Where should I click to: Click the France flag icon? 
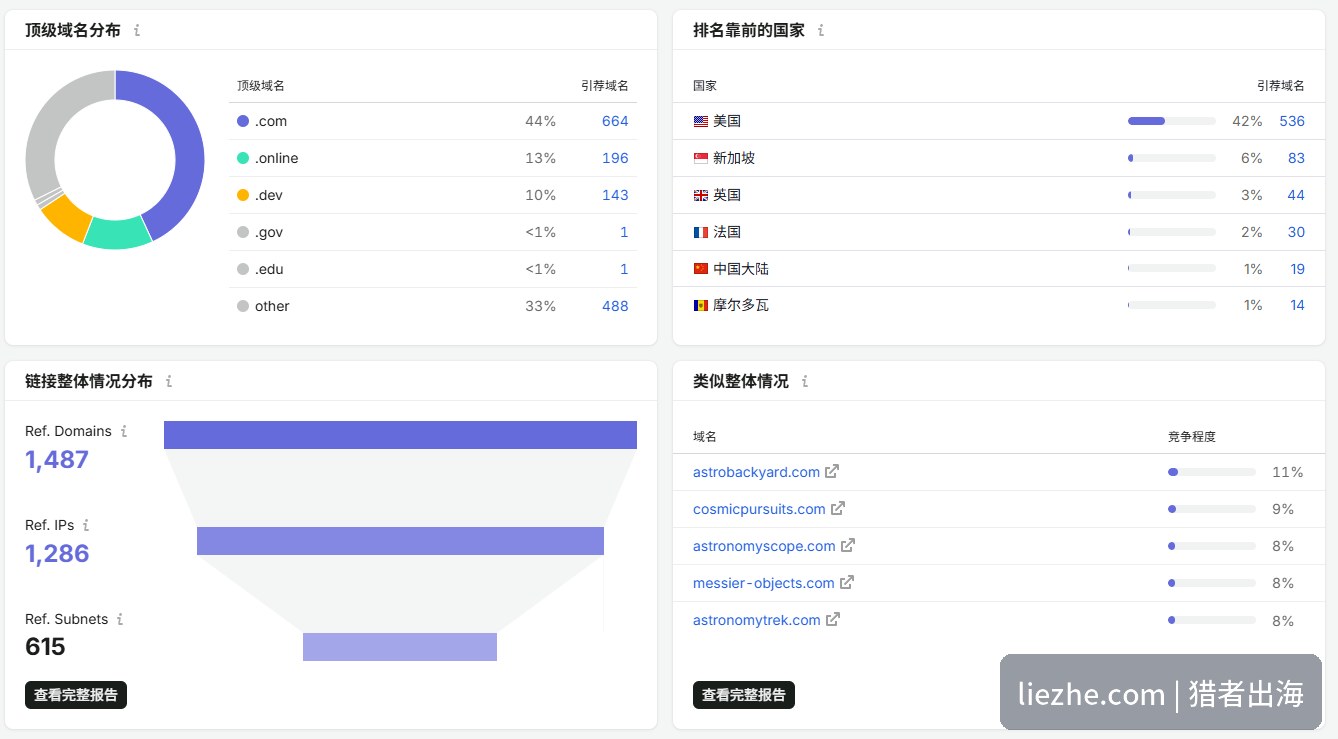(x=701, y=232)
